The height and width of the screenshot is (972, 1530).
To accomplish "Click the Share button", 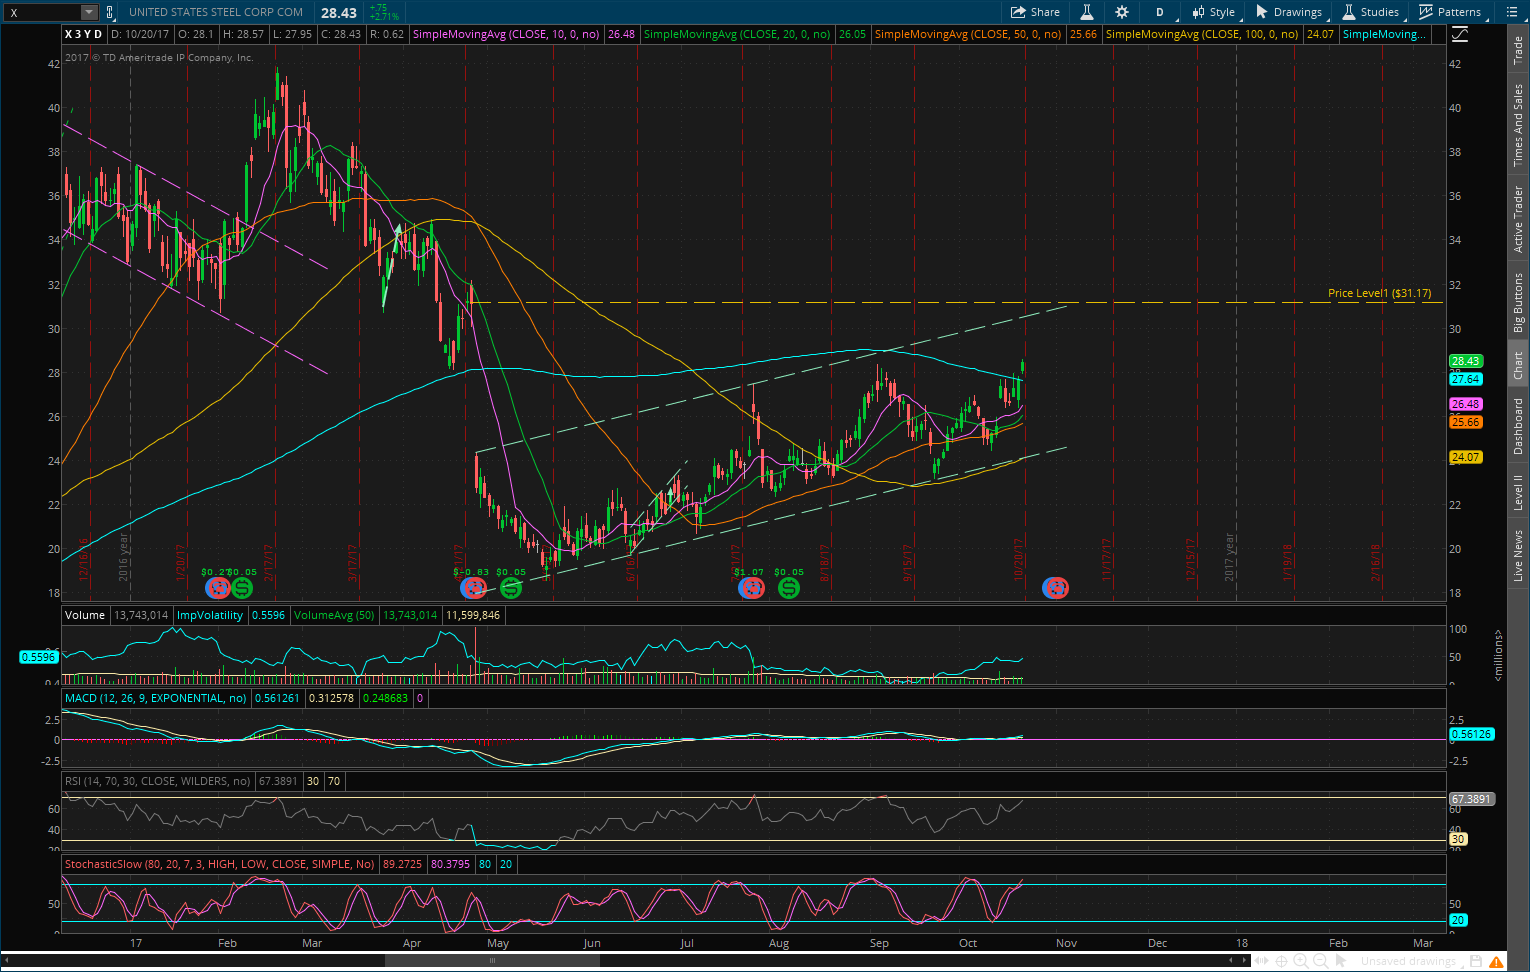I will click(1035, 12).
